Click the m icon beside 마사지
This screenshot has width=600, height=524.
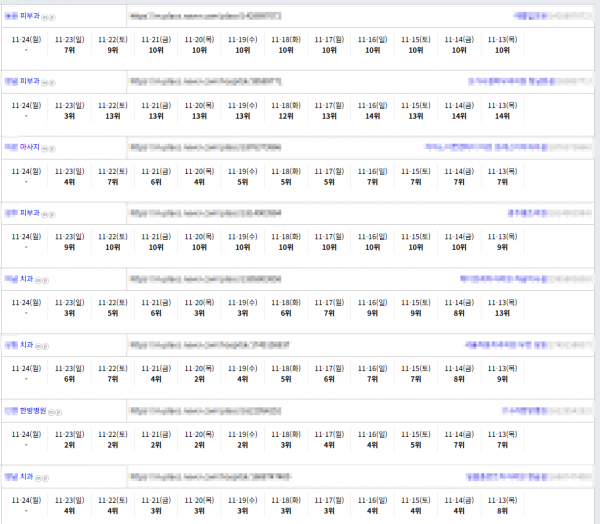coord(45,149)
